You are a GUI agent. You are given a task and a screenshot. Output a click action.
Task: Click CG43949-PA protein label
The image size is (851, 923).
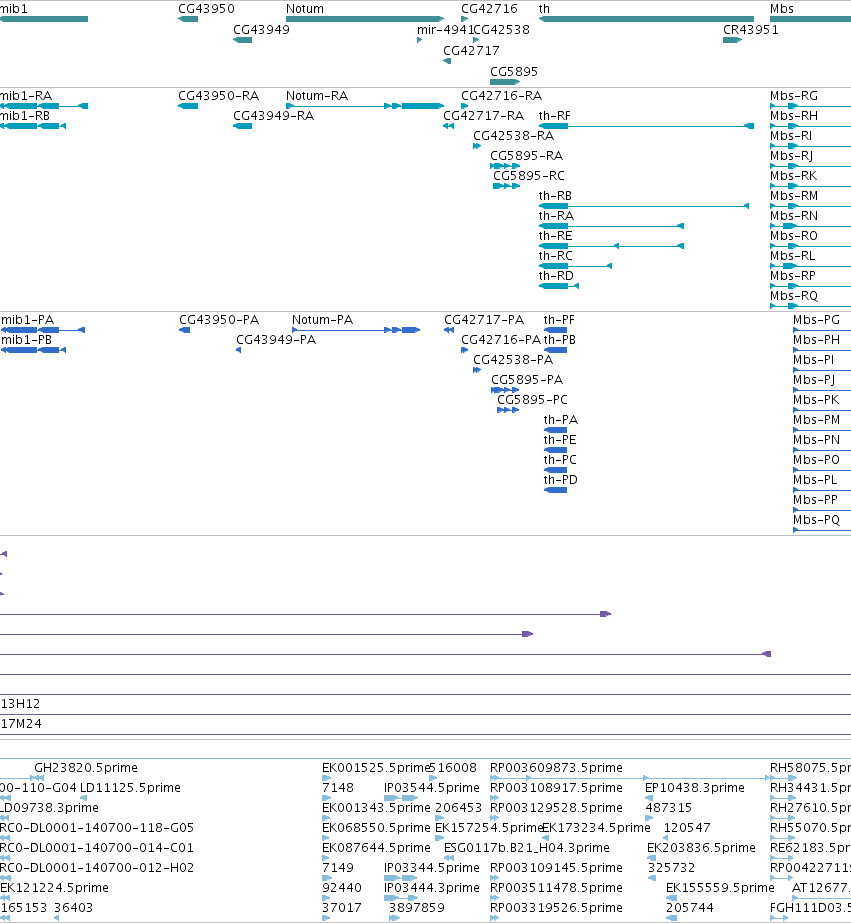[276, 340]
